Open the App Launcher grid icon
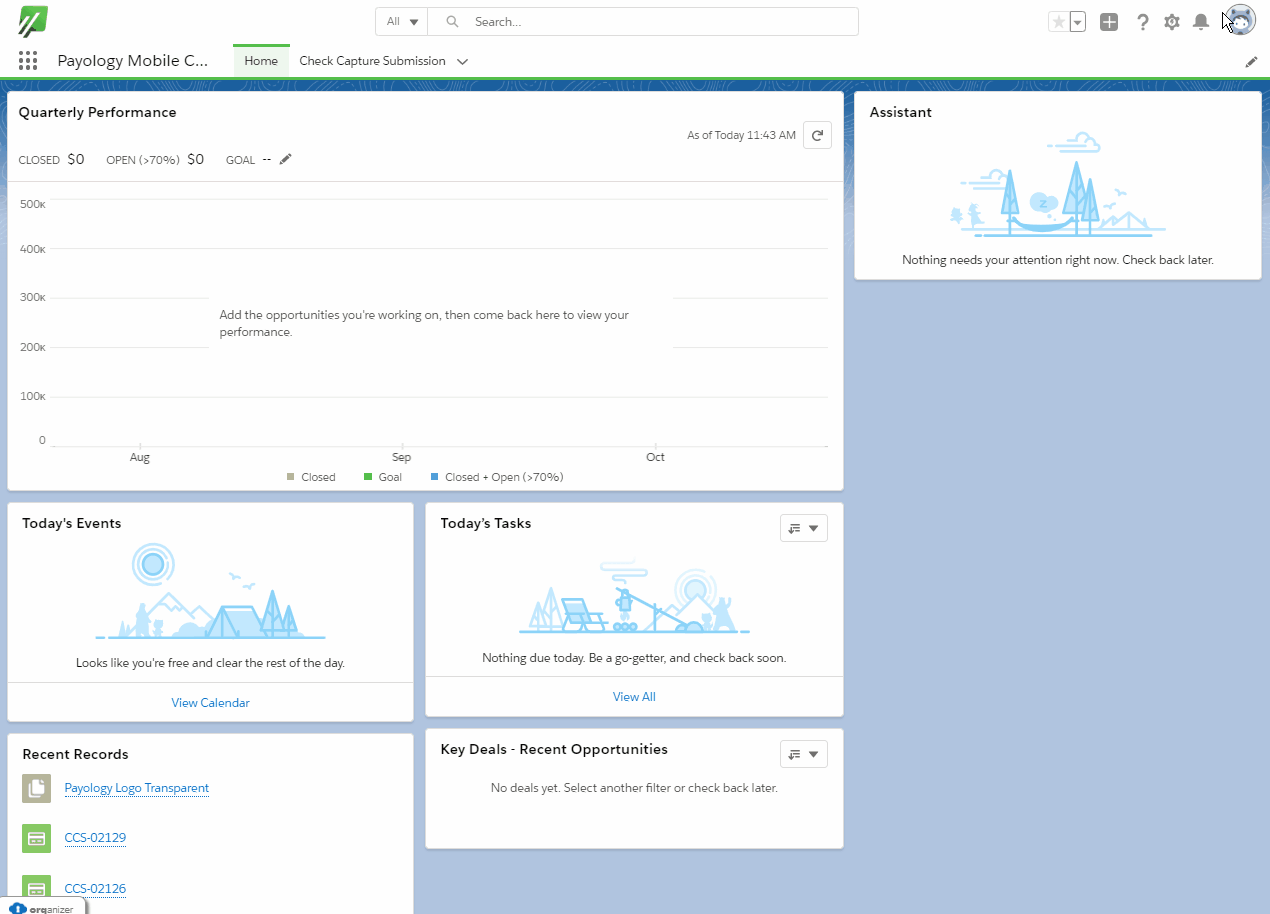Image resolution: width=1270 pixels, height=914 pixels. point(28,61)
